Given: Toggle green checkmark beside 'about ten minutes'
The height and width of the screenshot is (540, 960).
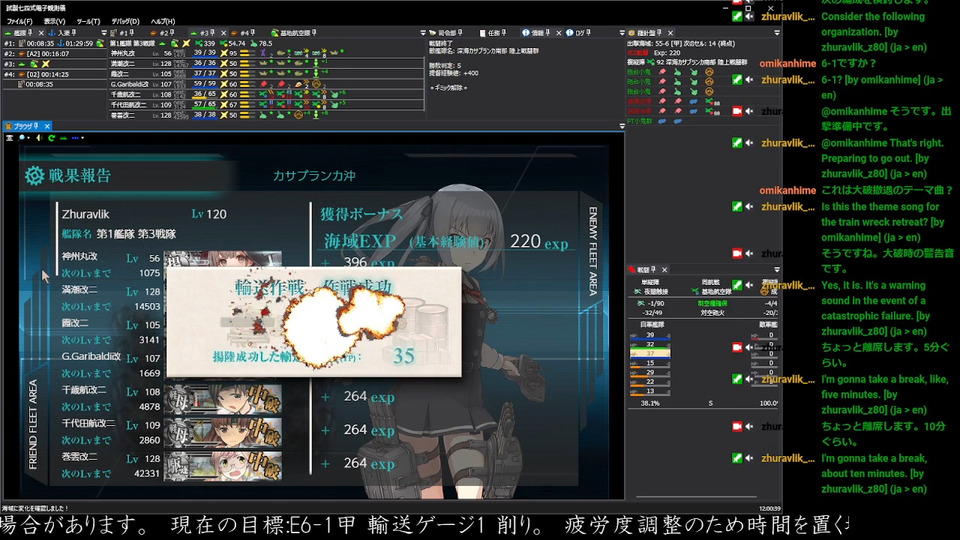Looking at the screenshot, I should pyautogui.click(x=737, y=458).
